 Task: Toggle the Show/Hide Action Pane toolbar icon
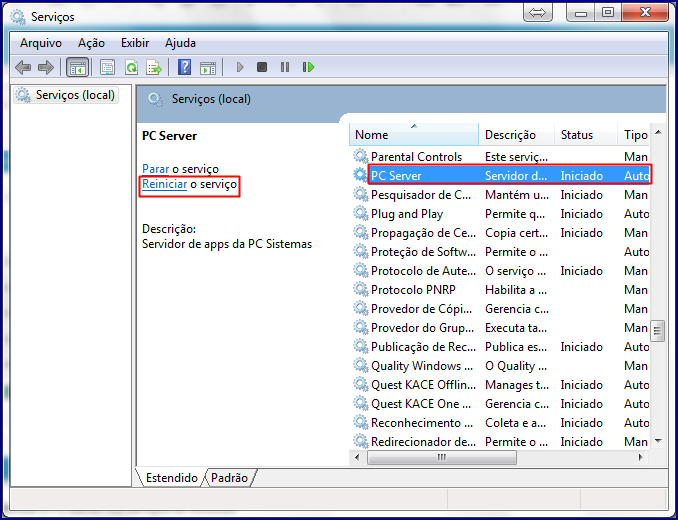pos(208,68)
